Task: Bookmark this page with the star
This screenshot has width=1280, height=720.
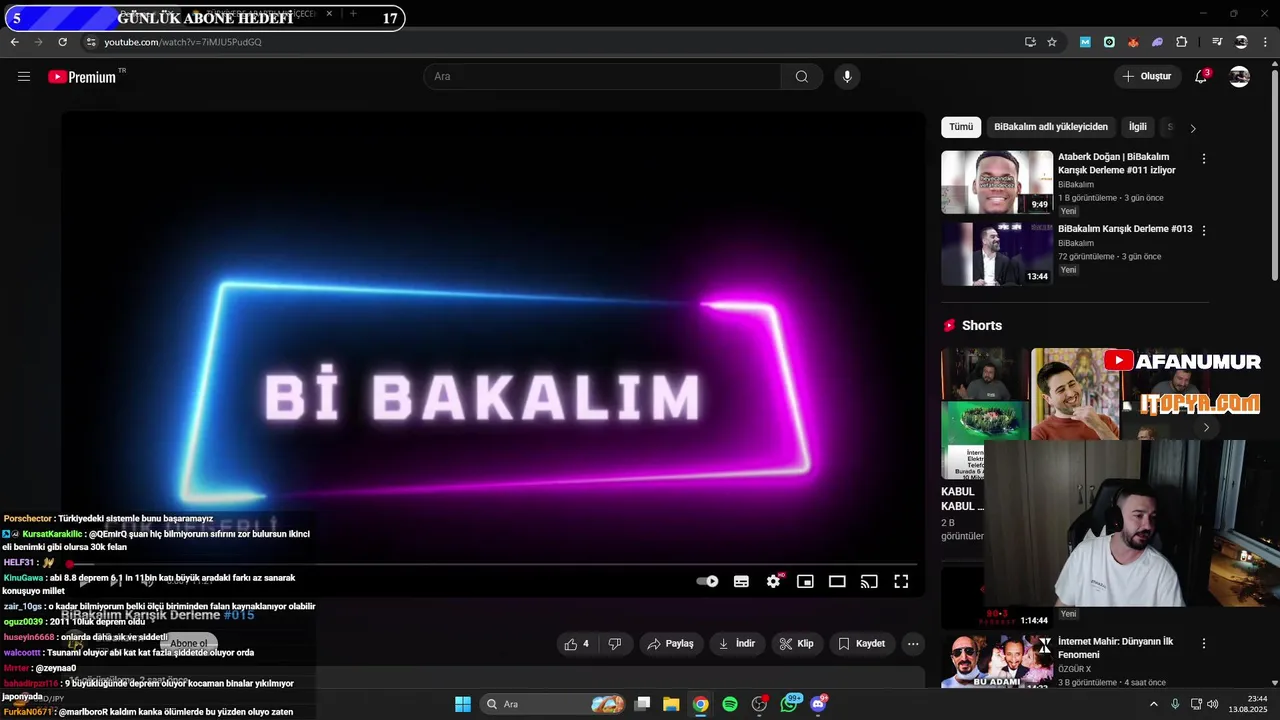Action: coord(1052,42)
